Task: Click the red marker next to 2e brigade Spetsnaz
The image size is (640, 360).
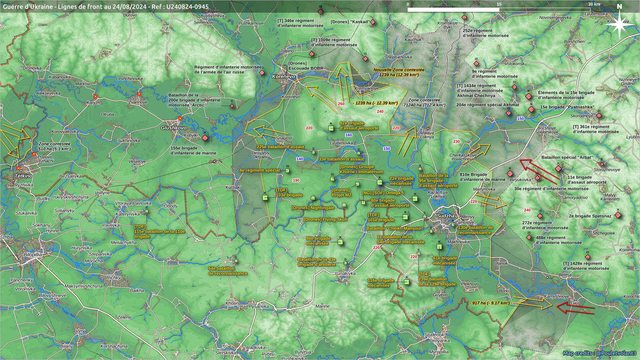Action: point(618,215)
